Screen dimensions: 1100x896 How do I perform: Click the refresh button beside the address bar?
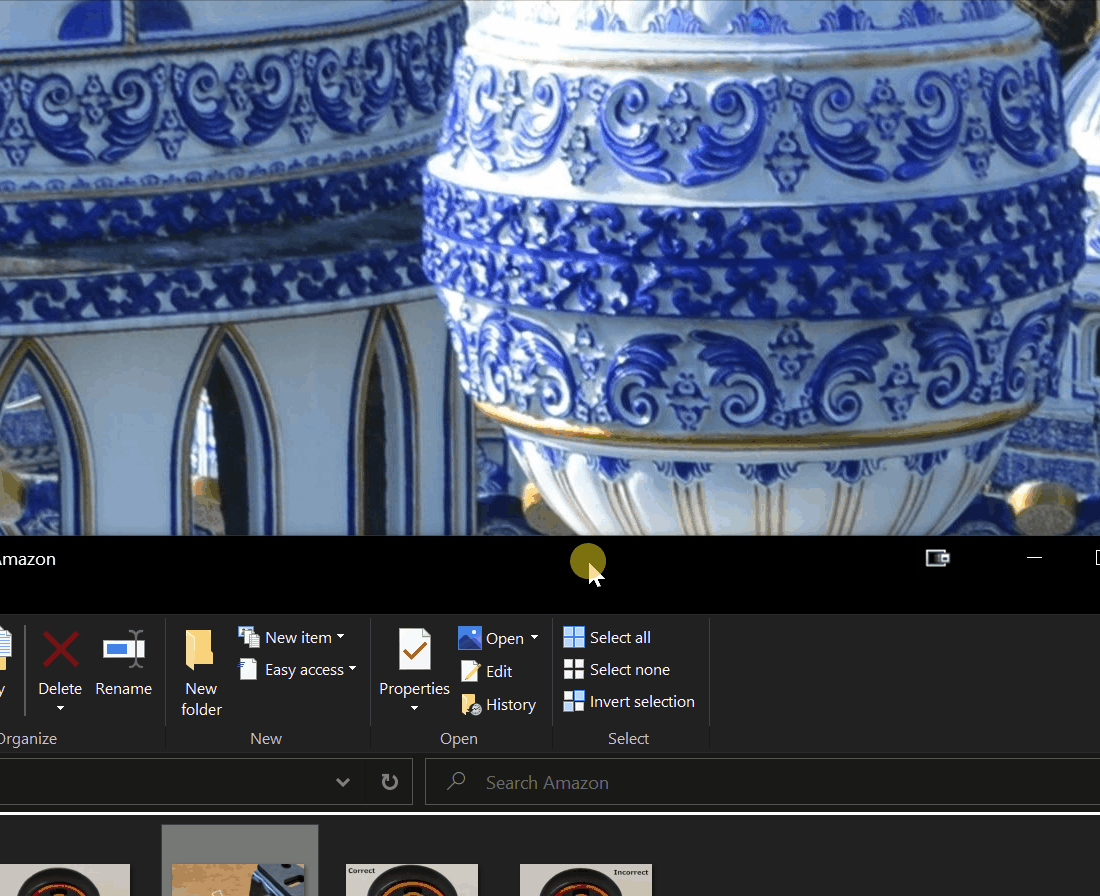[390, 782]
